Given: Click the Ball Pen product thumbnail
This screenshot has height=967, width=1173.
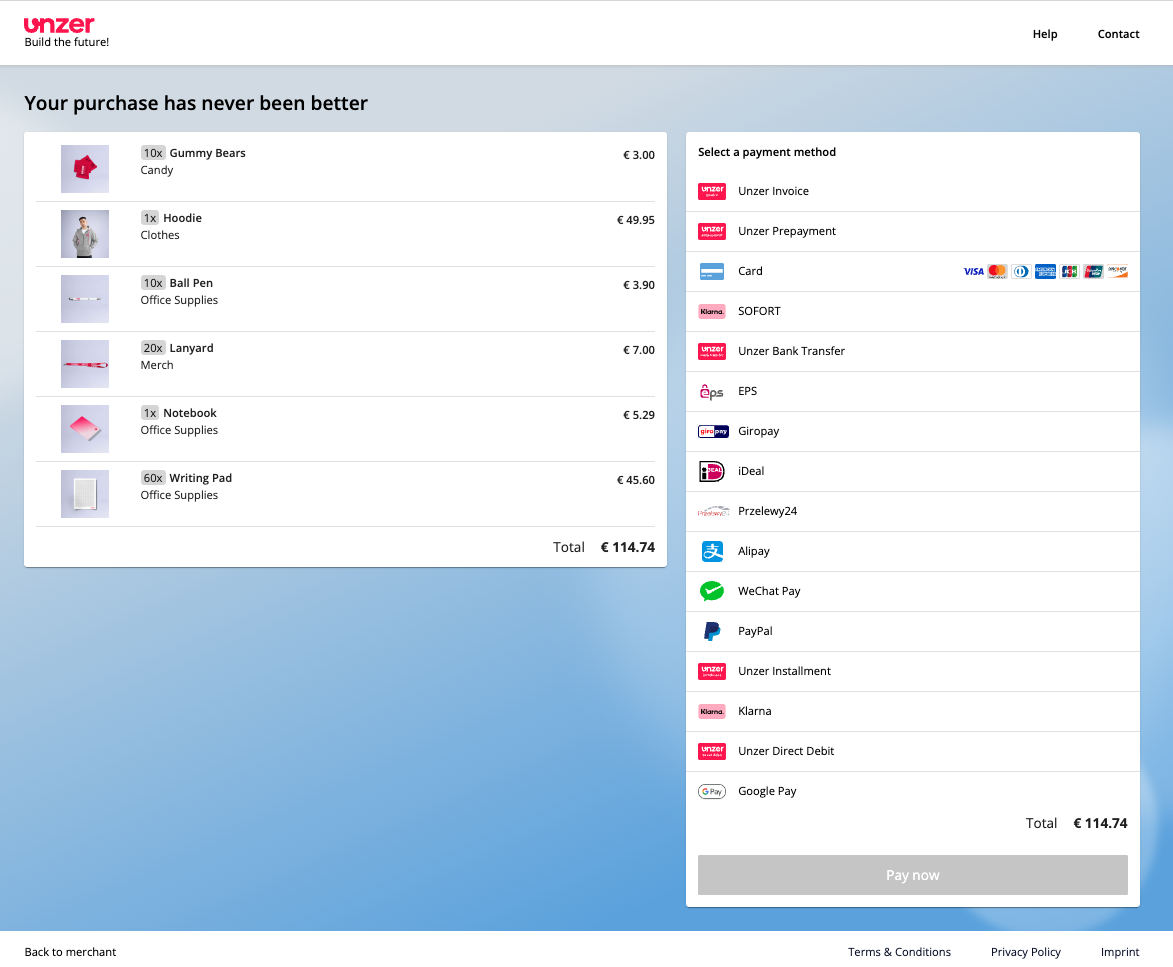Looking at the screenshot, I should click(85, 299).
